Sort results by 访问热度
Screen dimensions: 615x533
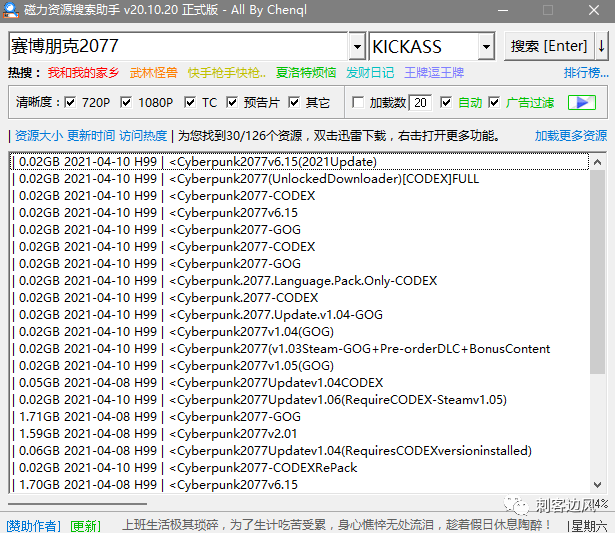tap(143, 136)
